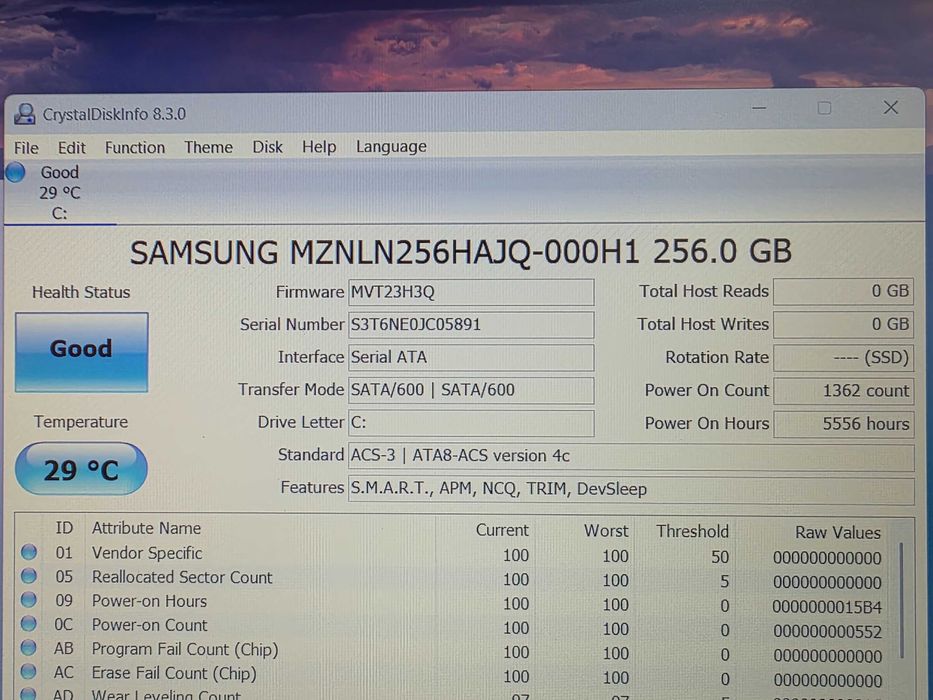Click the attribute list vertical scrollbar
The height and width of the screenshot is (700, 933).
coord(902,600)
